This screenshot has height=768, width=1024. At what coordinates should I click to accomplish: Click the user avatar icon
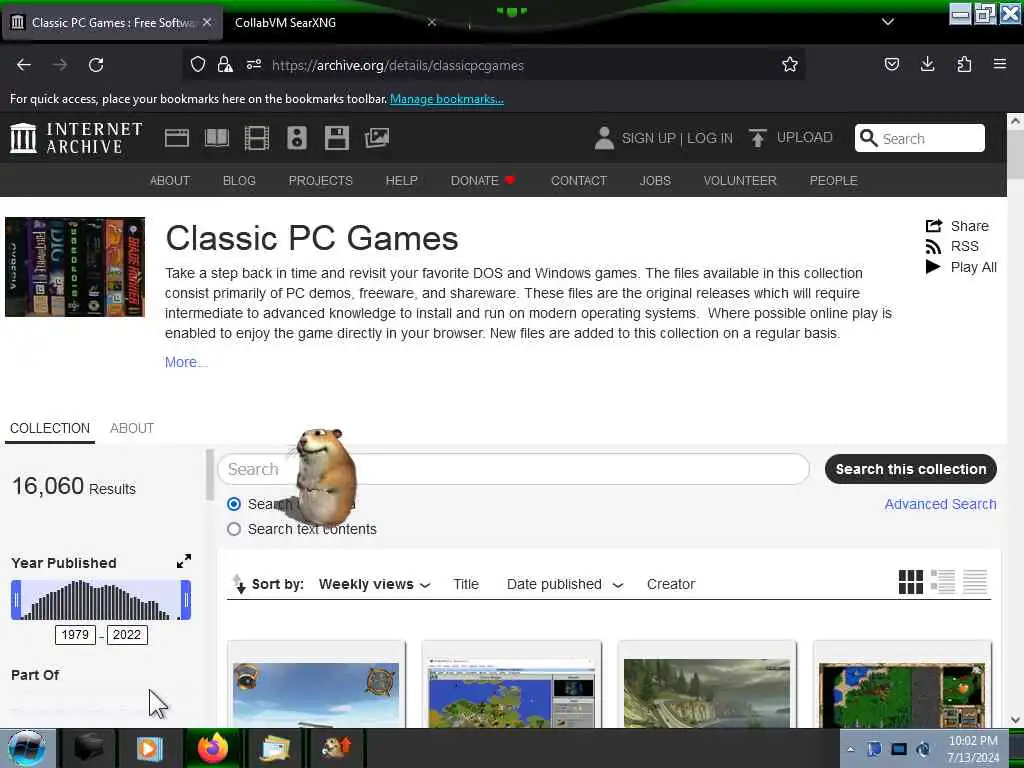tap(604, 138)
